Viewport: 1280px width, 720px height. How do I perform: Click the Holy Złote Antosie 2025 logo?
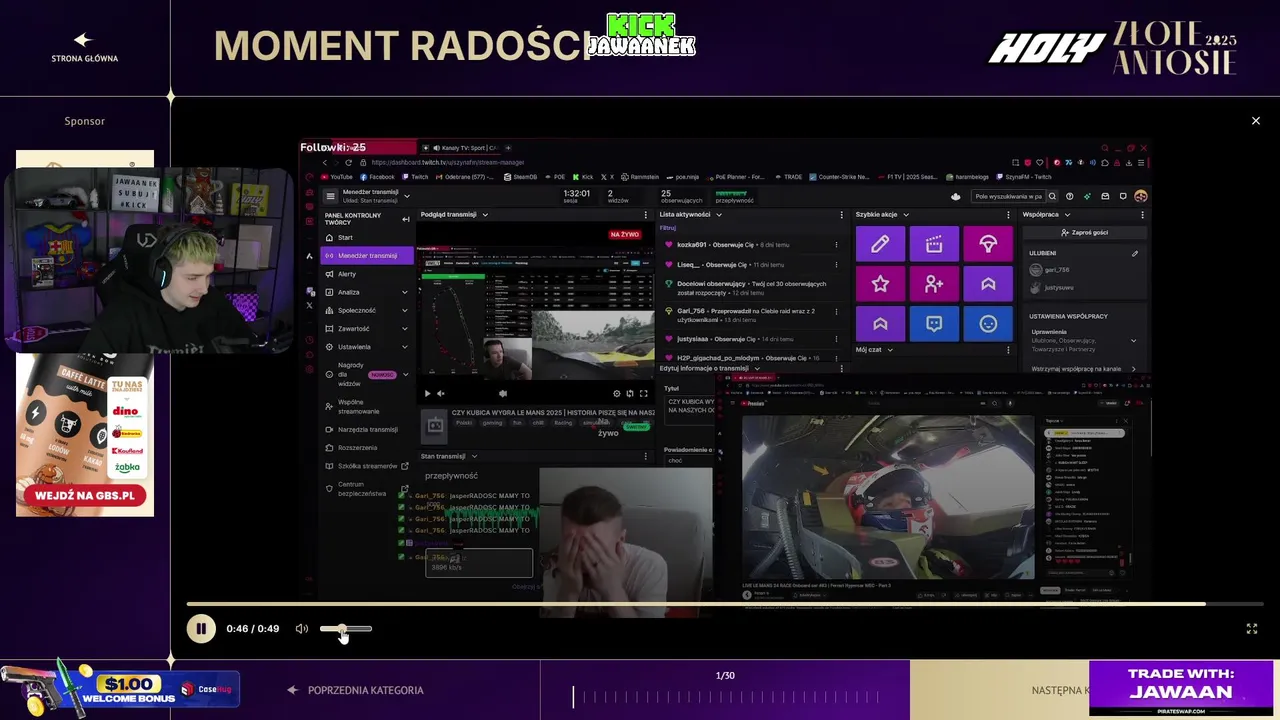click(x=1113, y=47)
